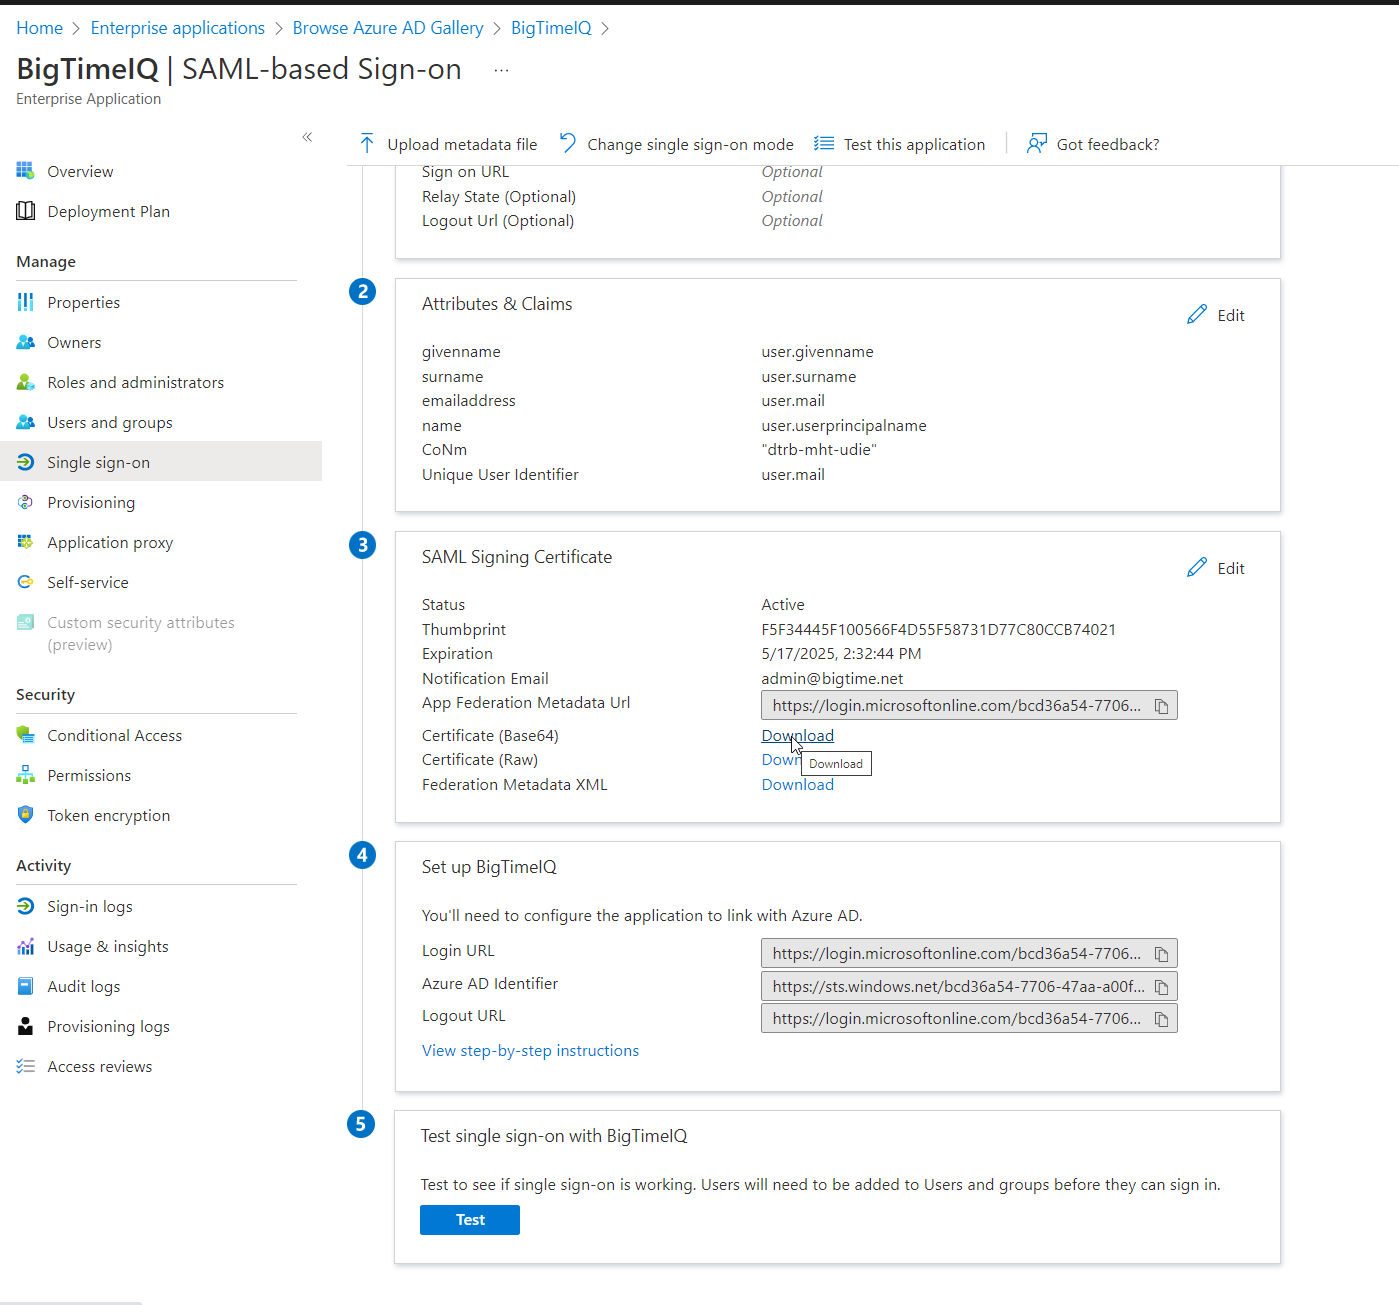1399x1305 pixels.
Task: Click the Provisioning cycle icon
Action: click(x=25, y=502)
